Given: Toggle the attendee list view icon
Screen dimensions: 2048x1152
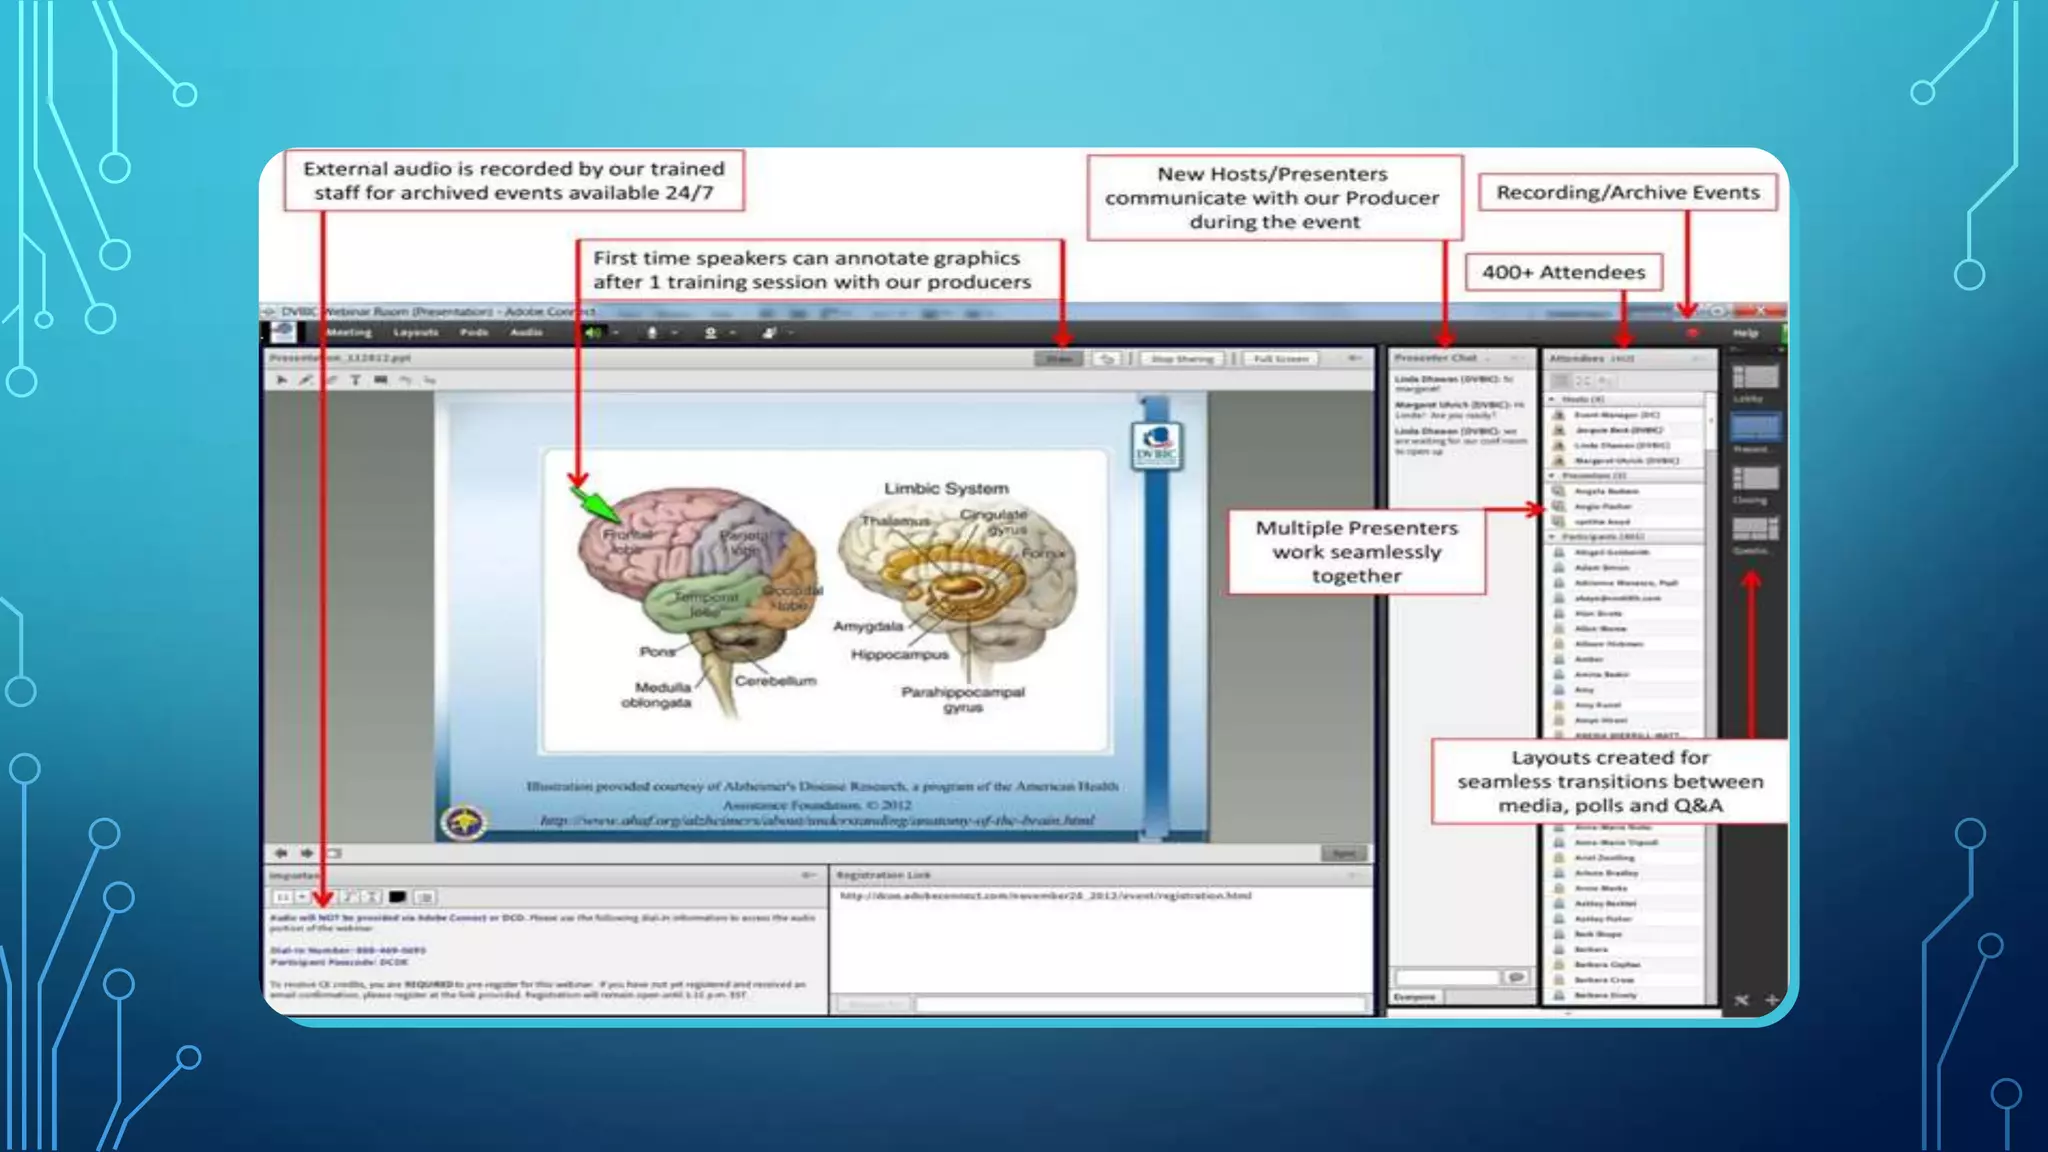Looking at the screenshot, I should [x=1561, y=381].
